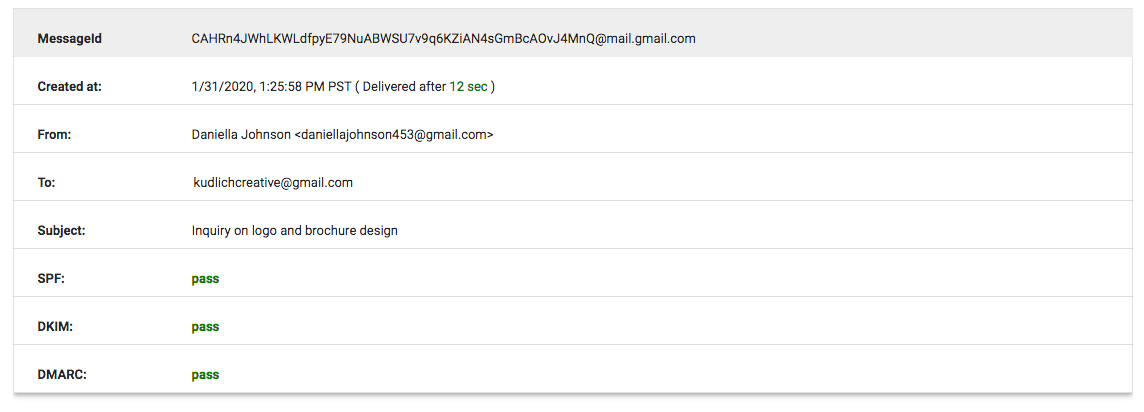Image resolution: width=1144 pixels, height=412 pixels.
Task: Click the To label
Action: click(46, 183)
